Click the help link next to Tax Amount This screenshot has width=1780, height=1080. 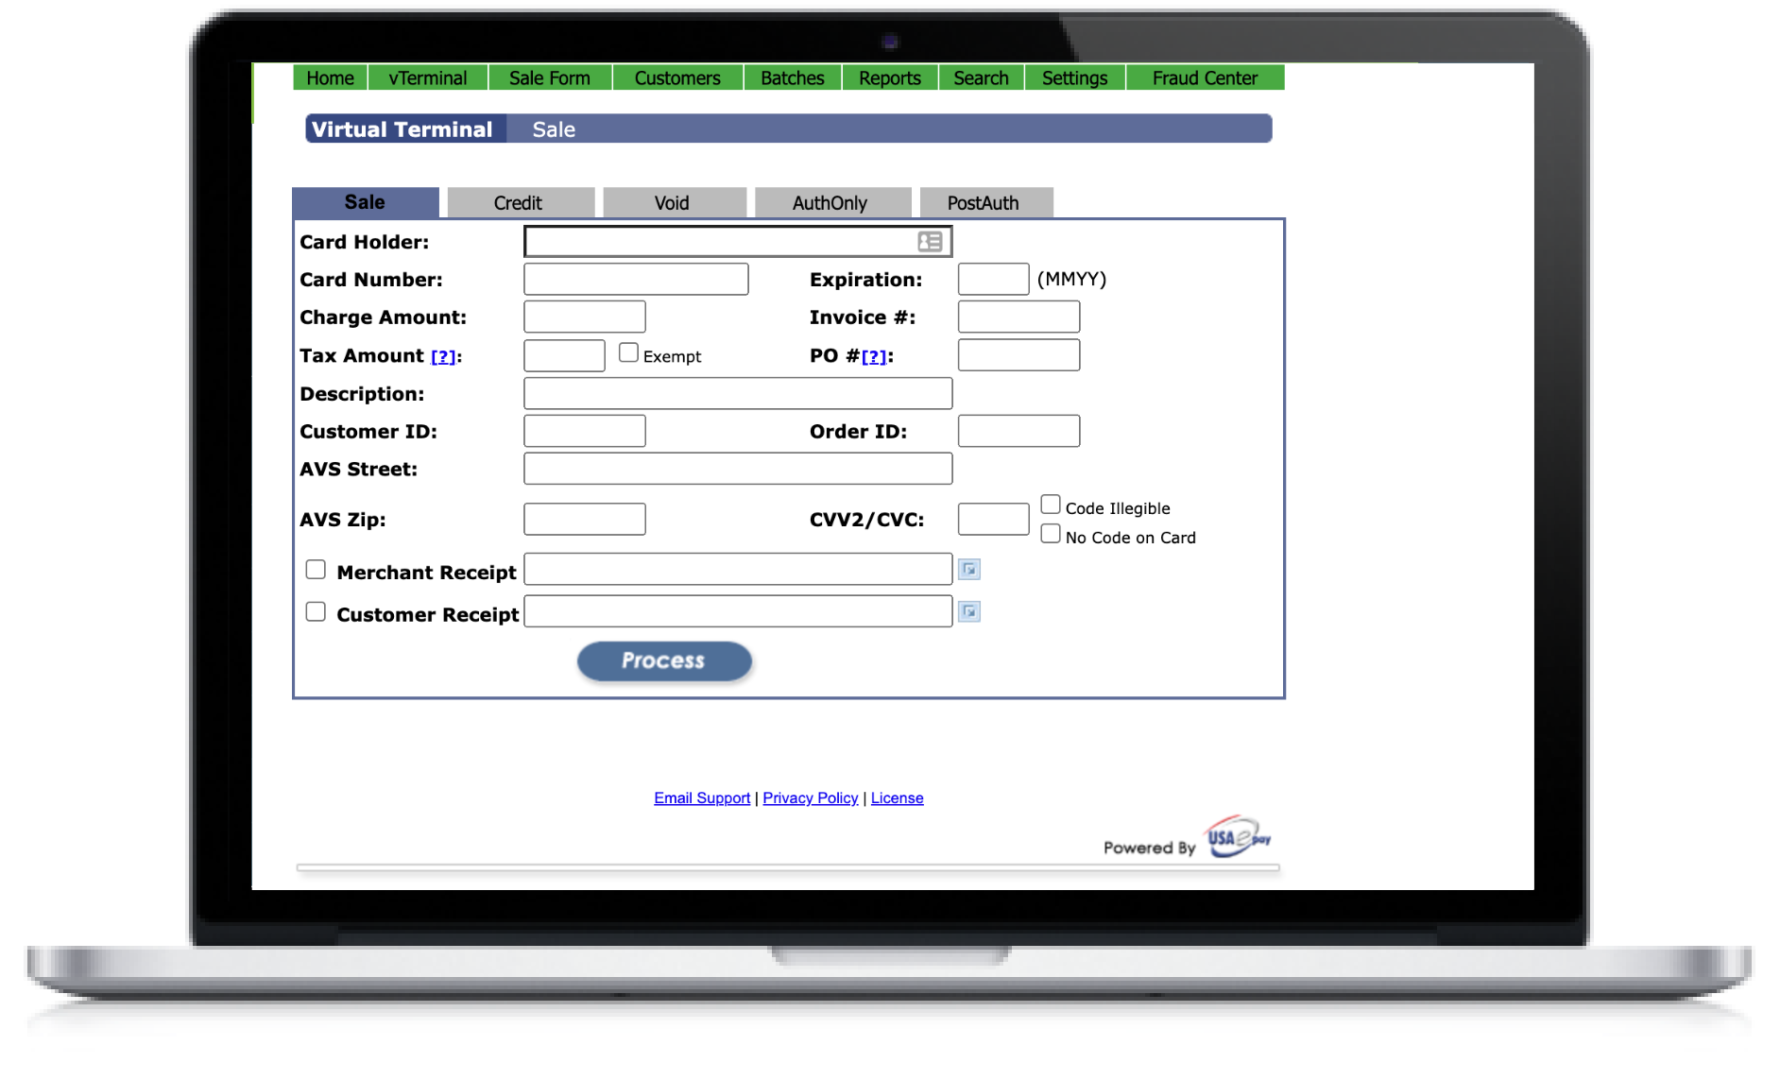444,355
